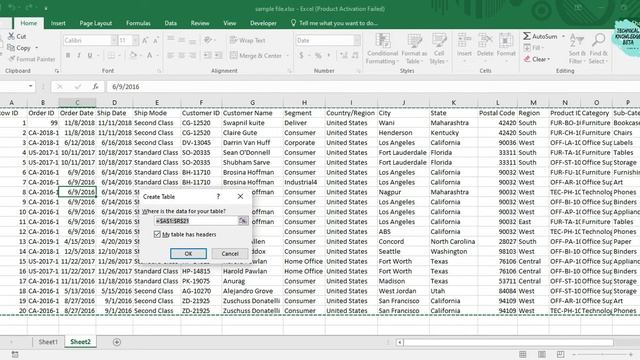Toggle Italic formatting

point(79,55)
